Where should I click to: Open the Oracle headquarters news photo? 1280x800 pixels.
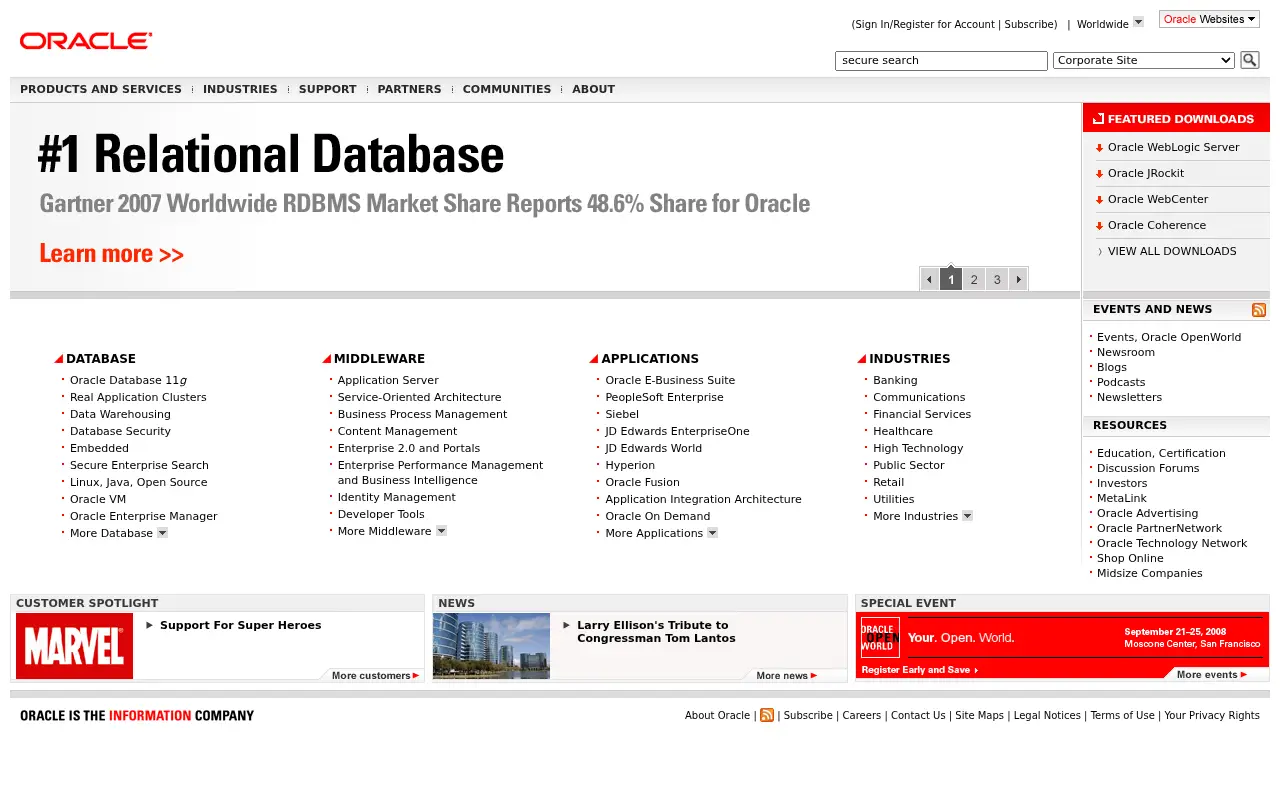pos(491,646)
